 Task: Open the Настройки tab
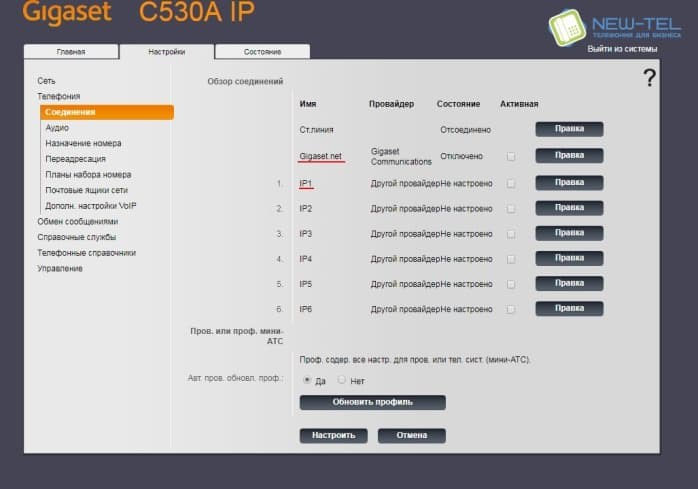coord(166,52)
